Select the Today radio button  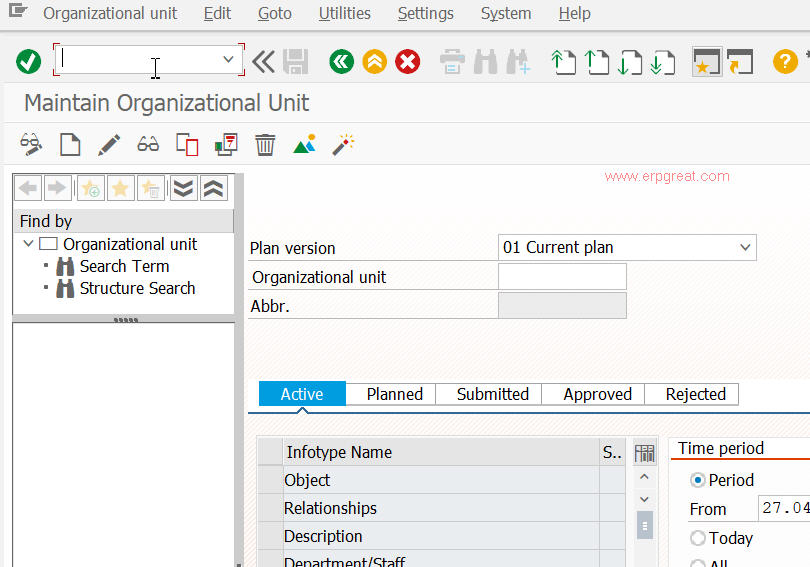pos(697,538)
